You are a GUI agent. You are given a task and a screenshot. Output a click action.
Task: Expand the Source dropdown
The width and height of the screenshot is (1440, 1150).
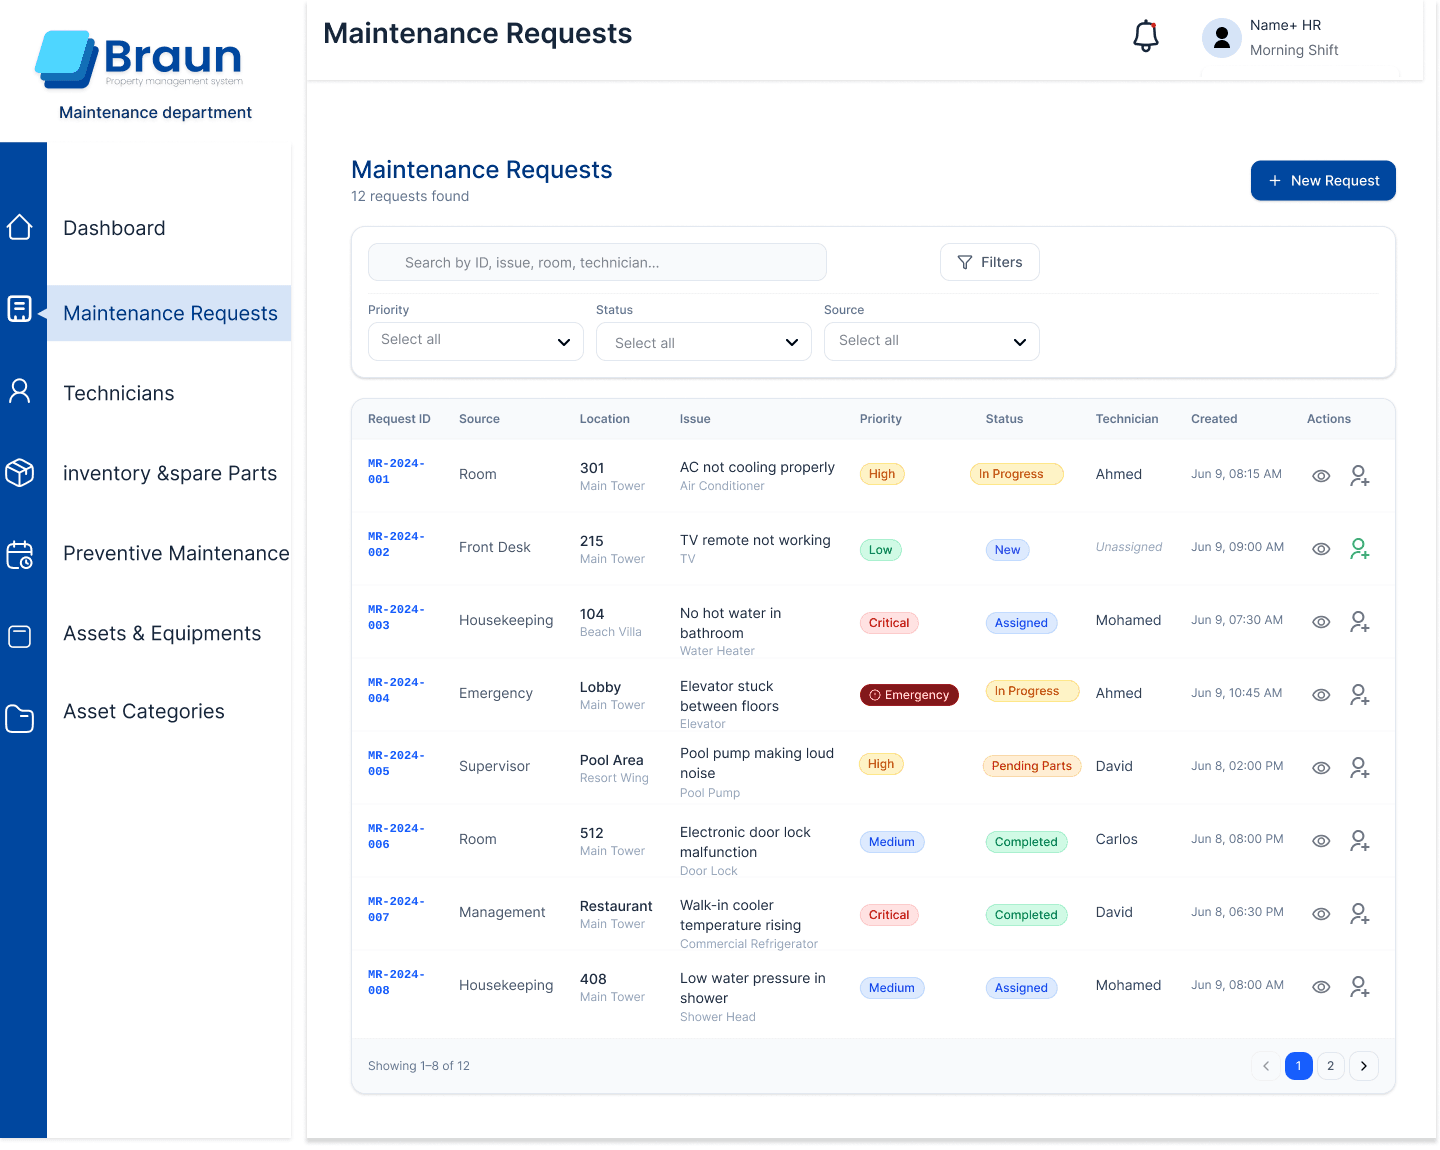(x=932, y=341)
